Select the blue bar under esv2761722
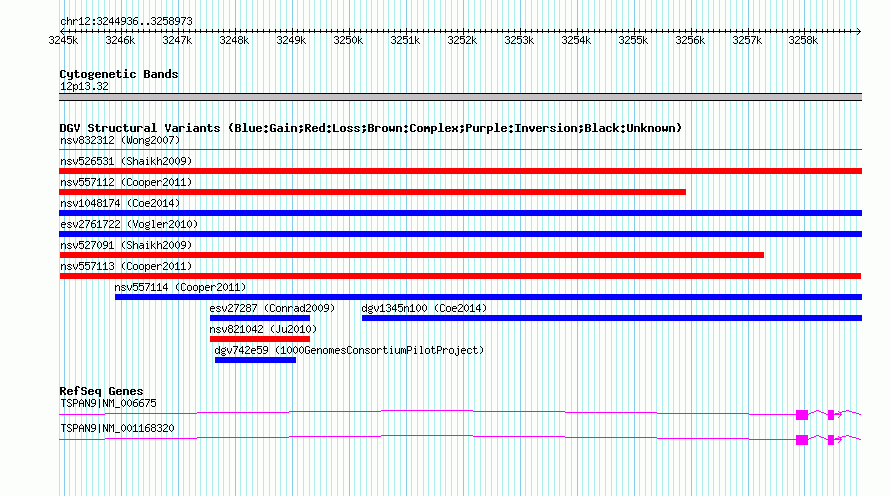The image size is (890, 496). (460, 234)
